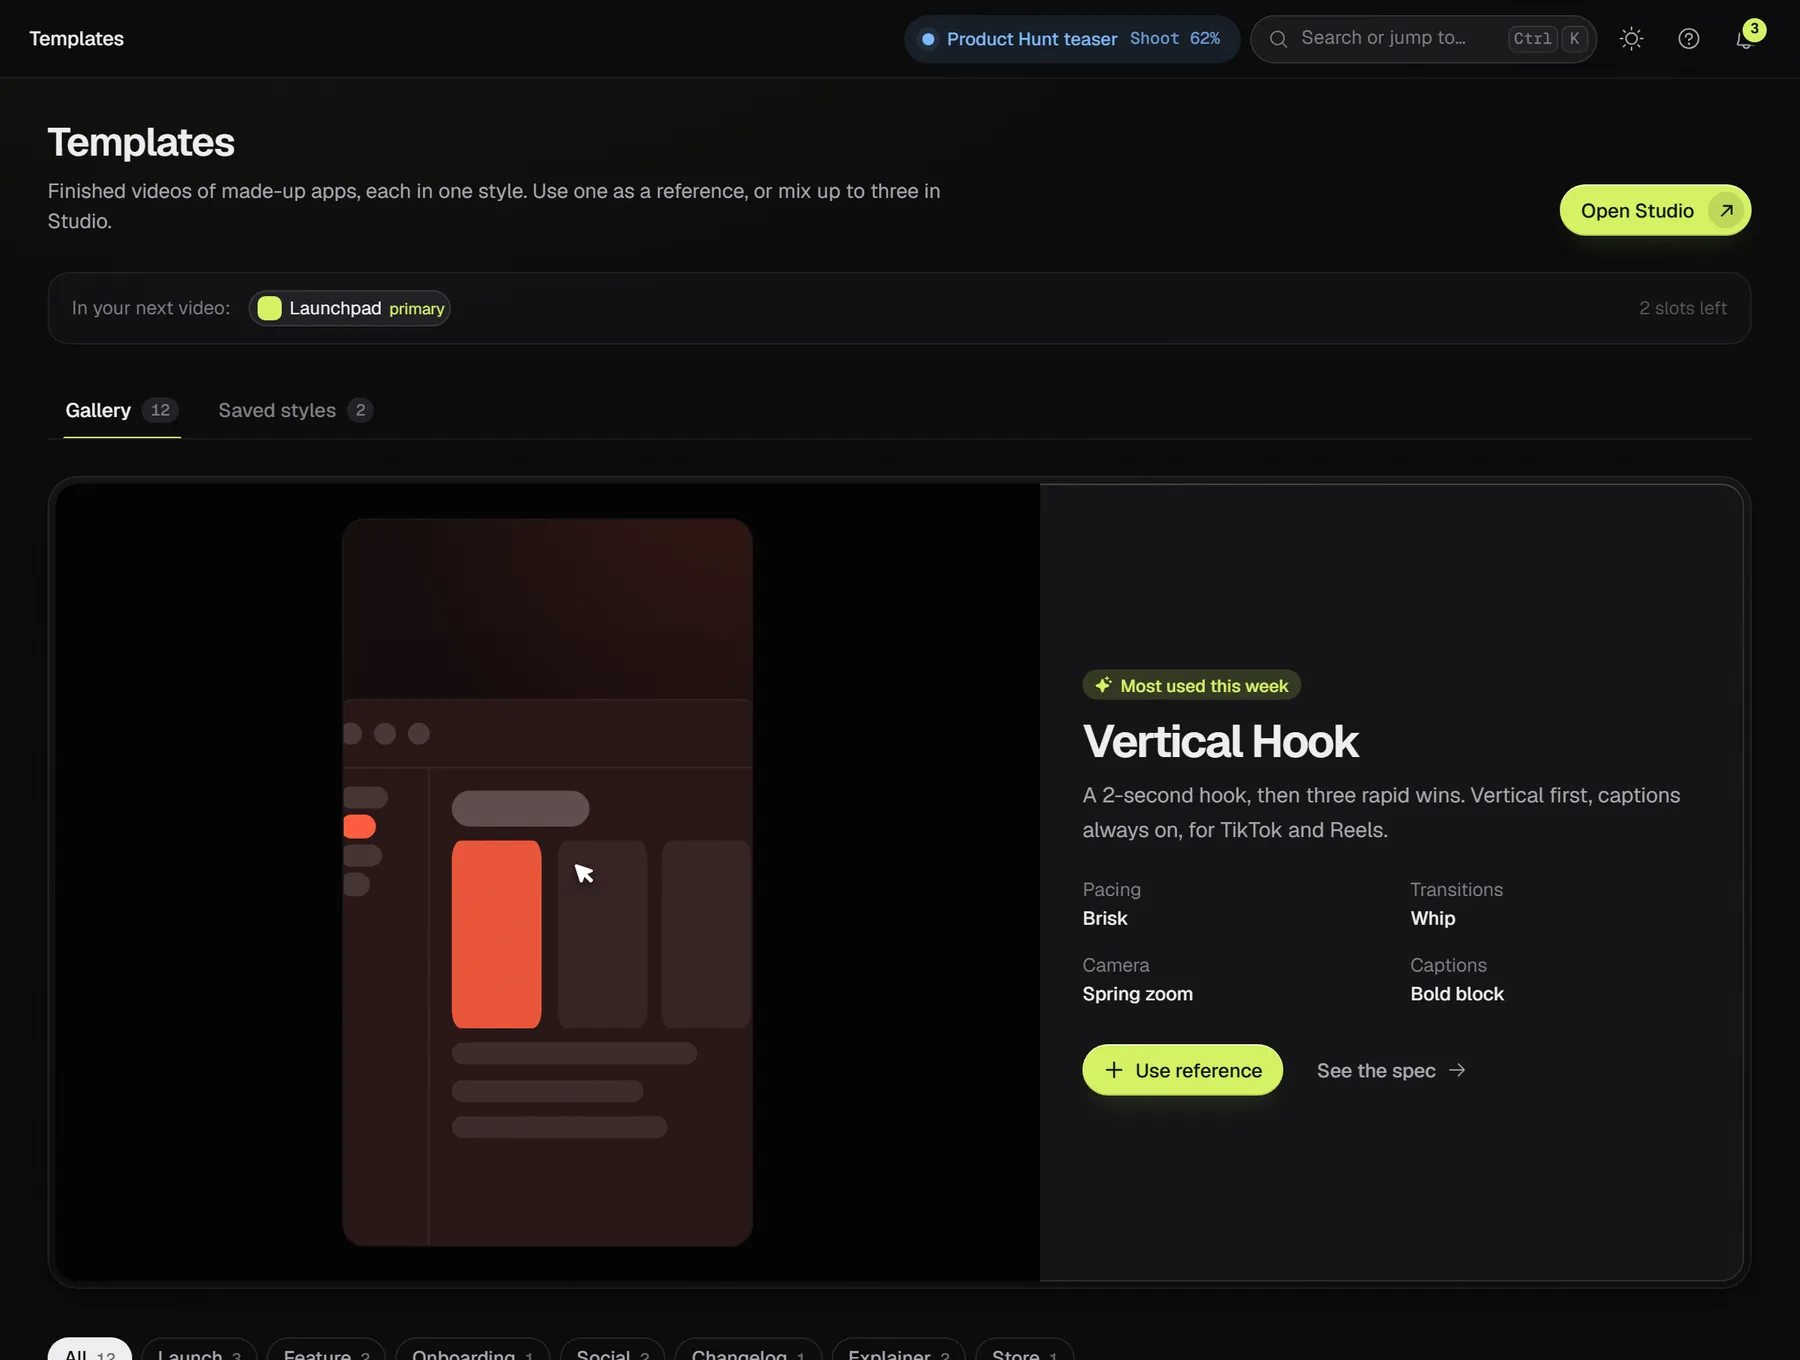Click the Whip transitions value
The height and width of the screenshot is (1360, 1800).
point(1432,918)
